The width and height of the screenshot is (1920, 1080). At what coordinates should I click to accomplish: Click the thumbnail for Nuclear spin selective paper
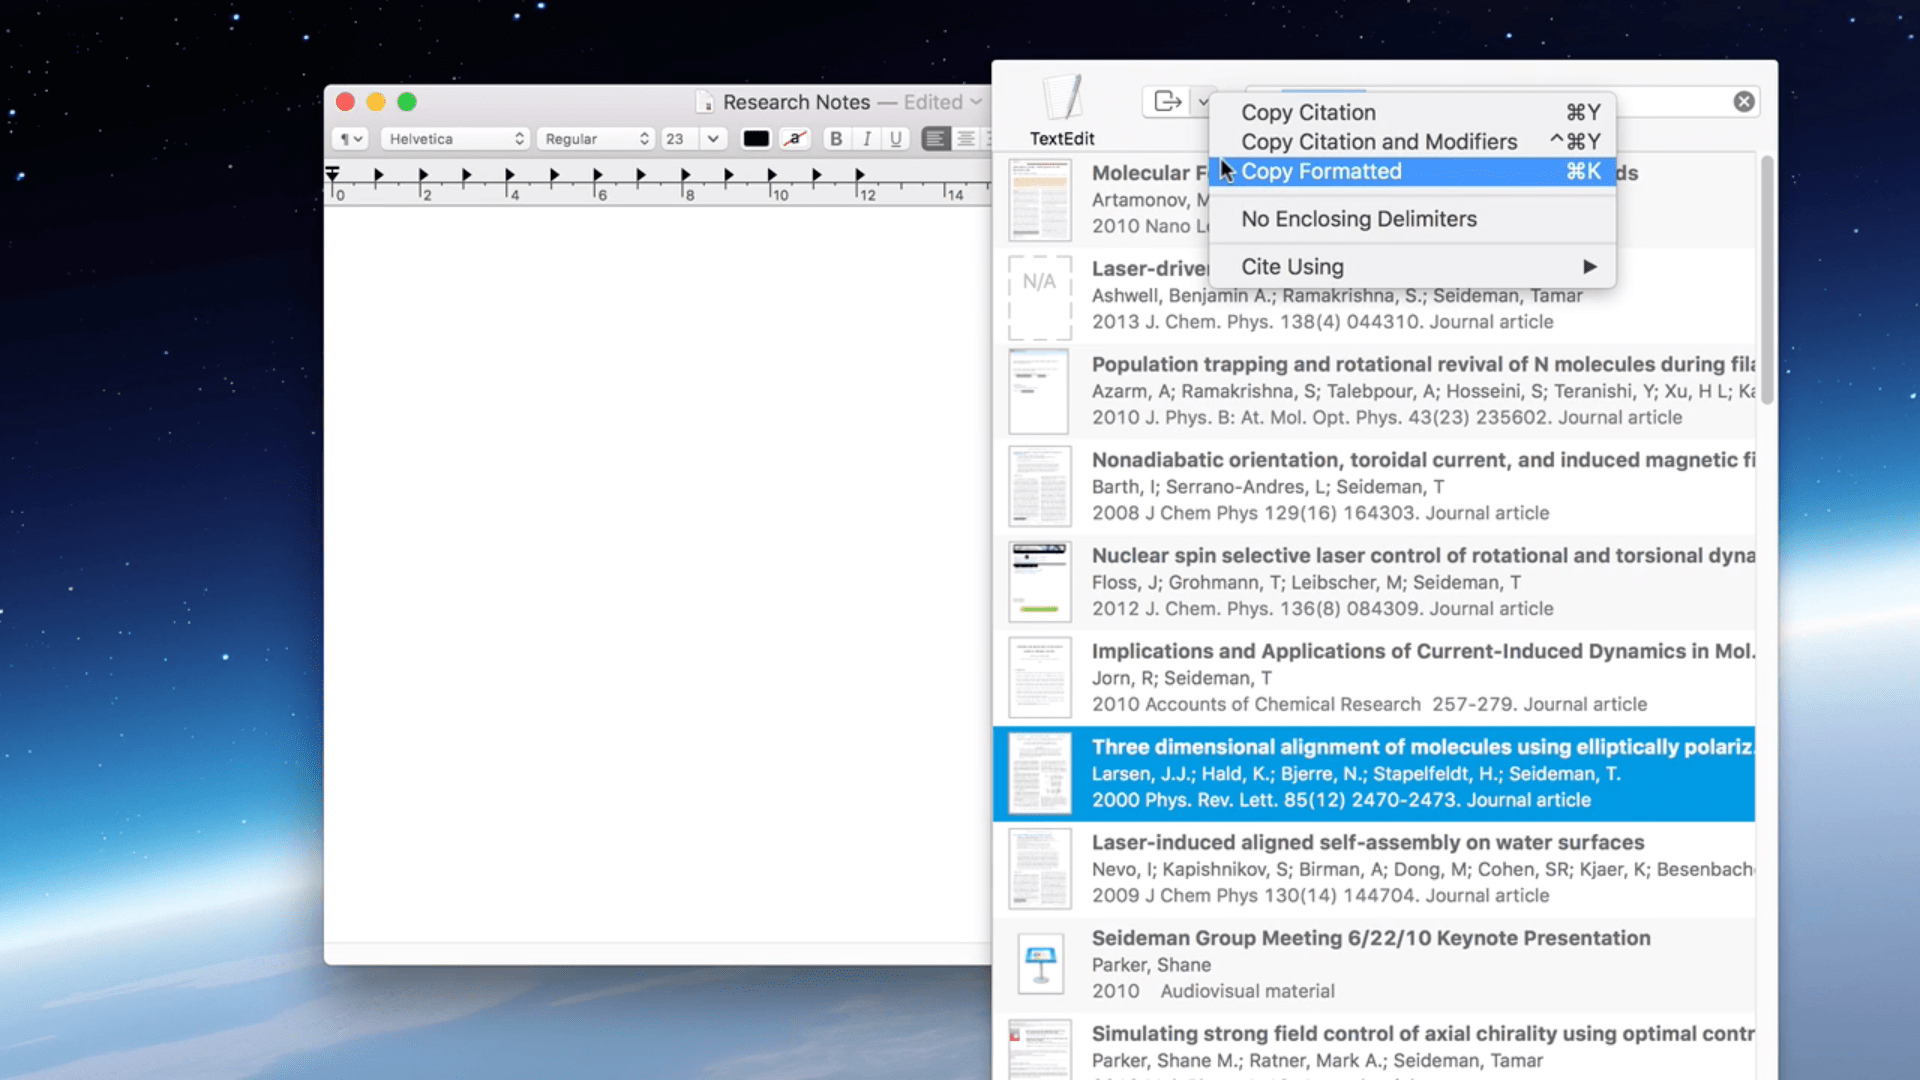tap(1039, 581)
